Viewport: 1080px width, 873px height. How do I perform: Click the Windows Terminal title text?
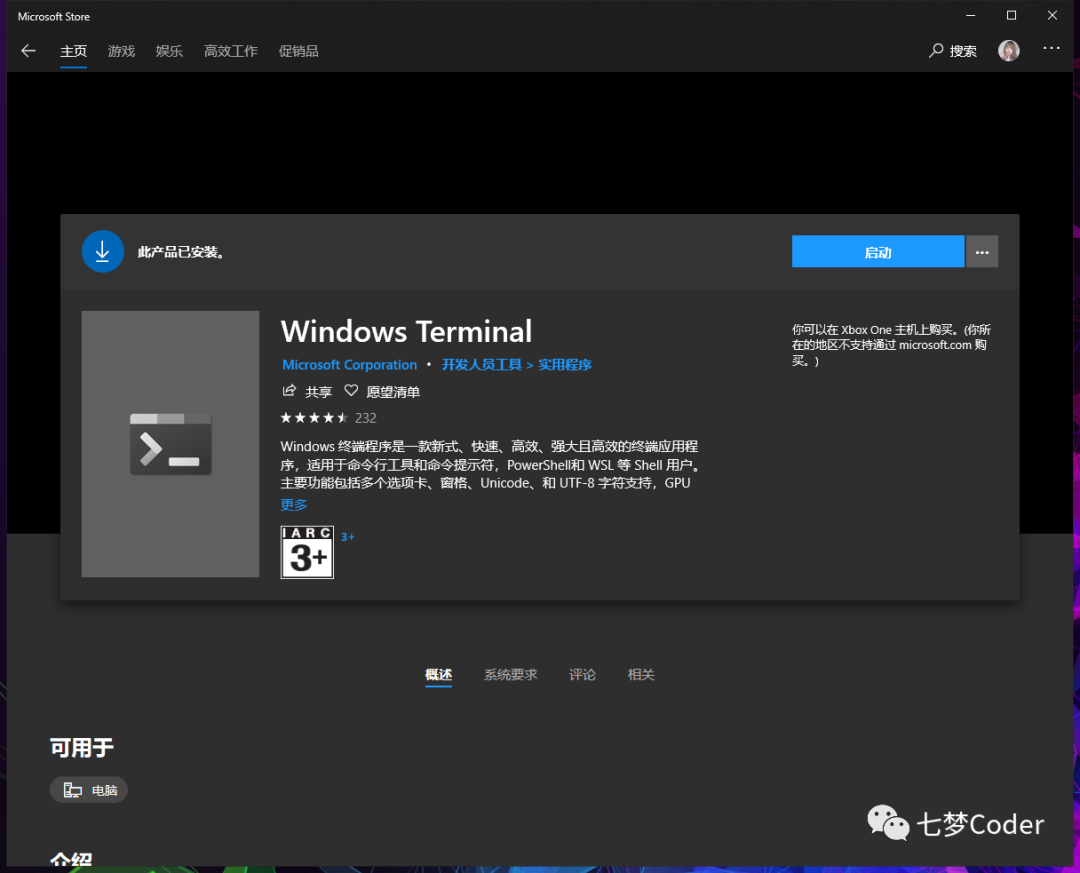pos(406,331)
